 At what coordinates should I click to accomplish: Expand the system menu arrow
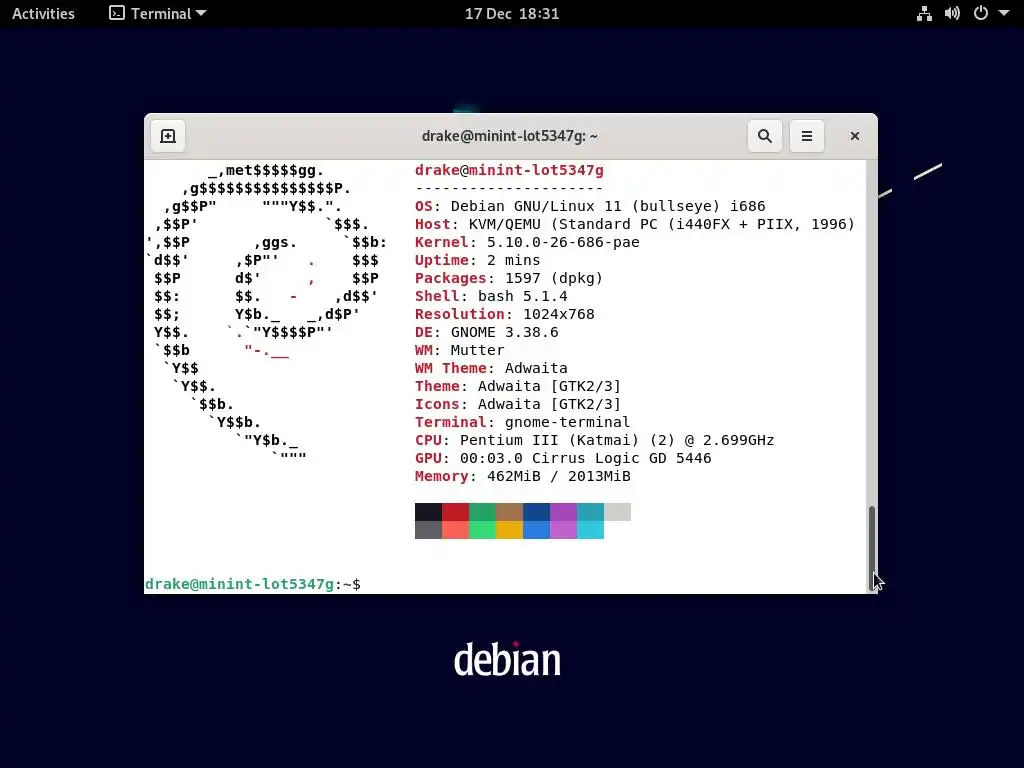[x=1004, y=14]
